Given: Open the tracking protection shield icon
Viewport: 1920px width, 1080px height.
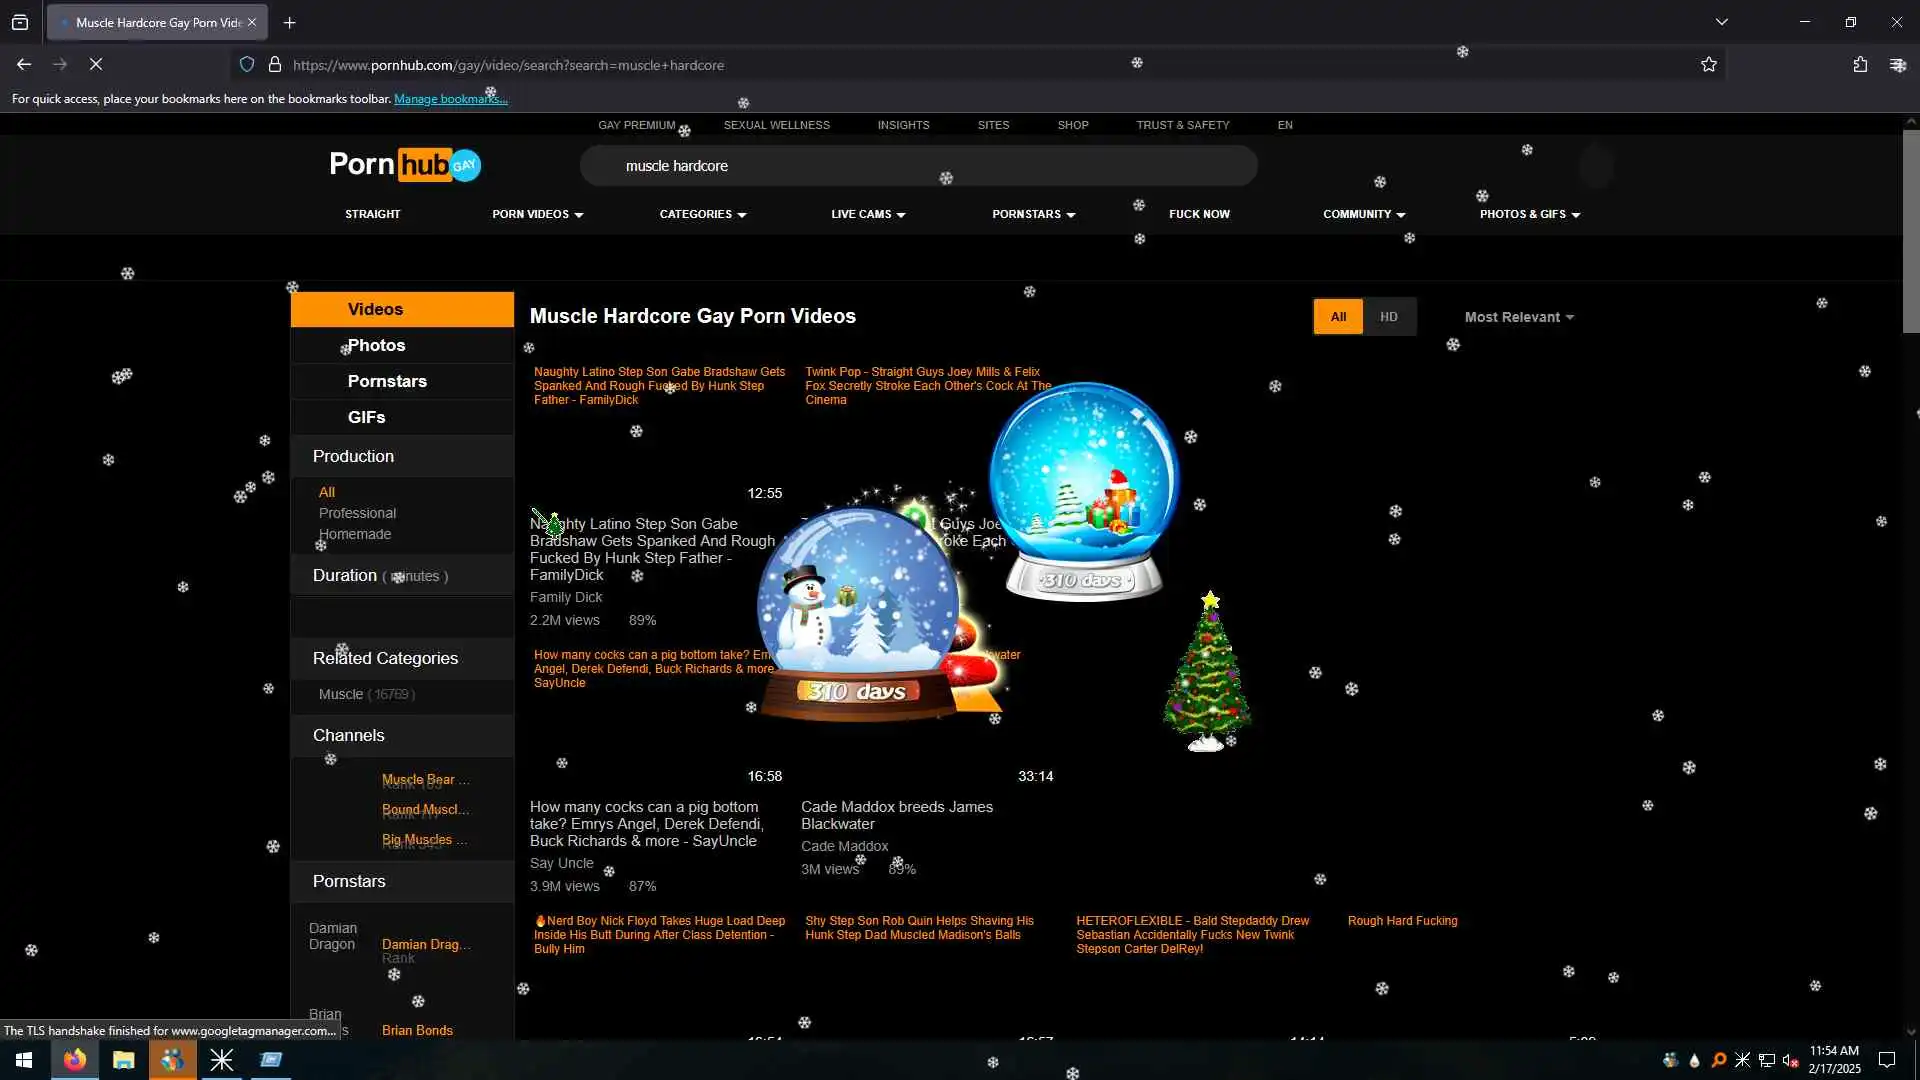Looking at the screenshot, I should [x=247, y=64].
